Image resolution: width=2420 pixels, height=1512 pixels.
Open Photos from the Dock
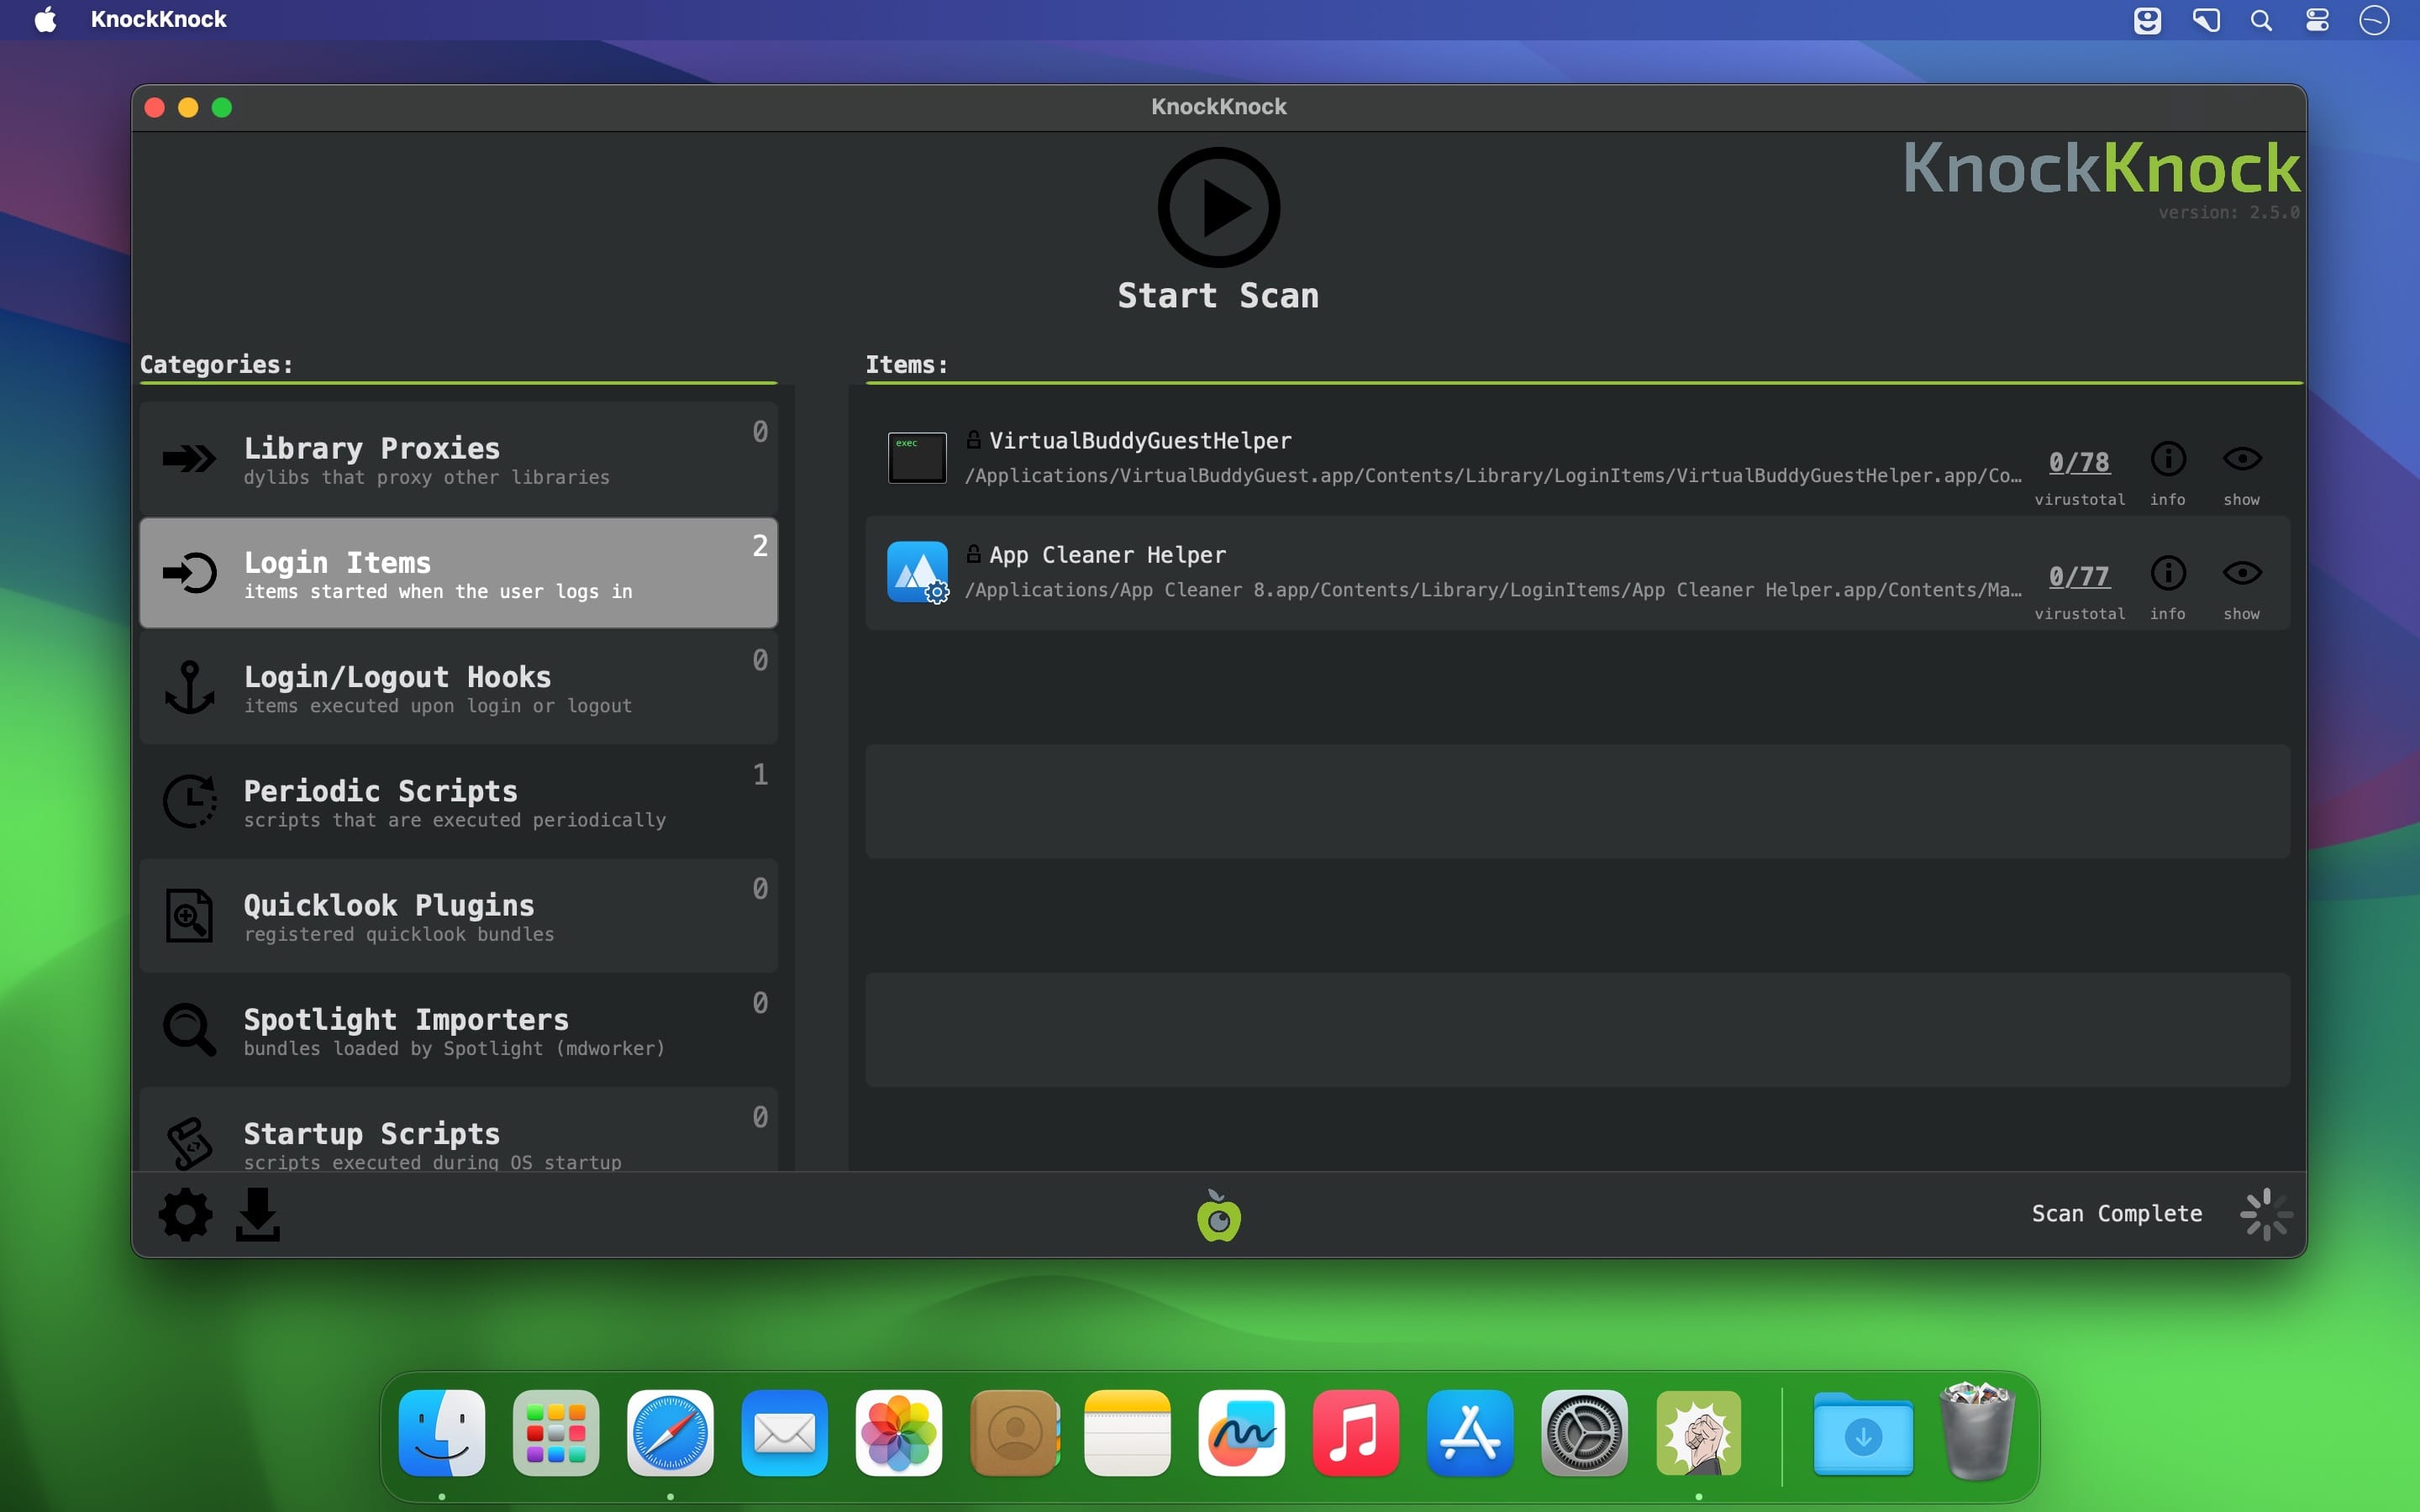click(899, 1432)
